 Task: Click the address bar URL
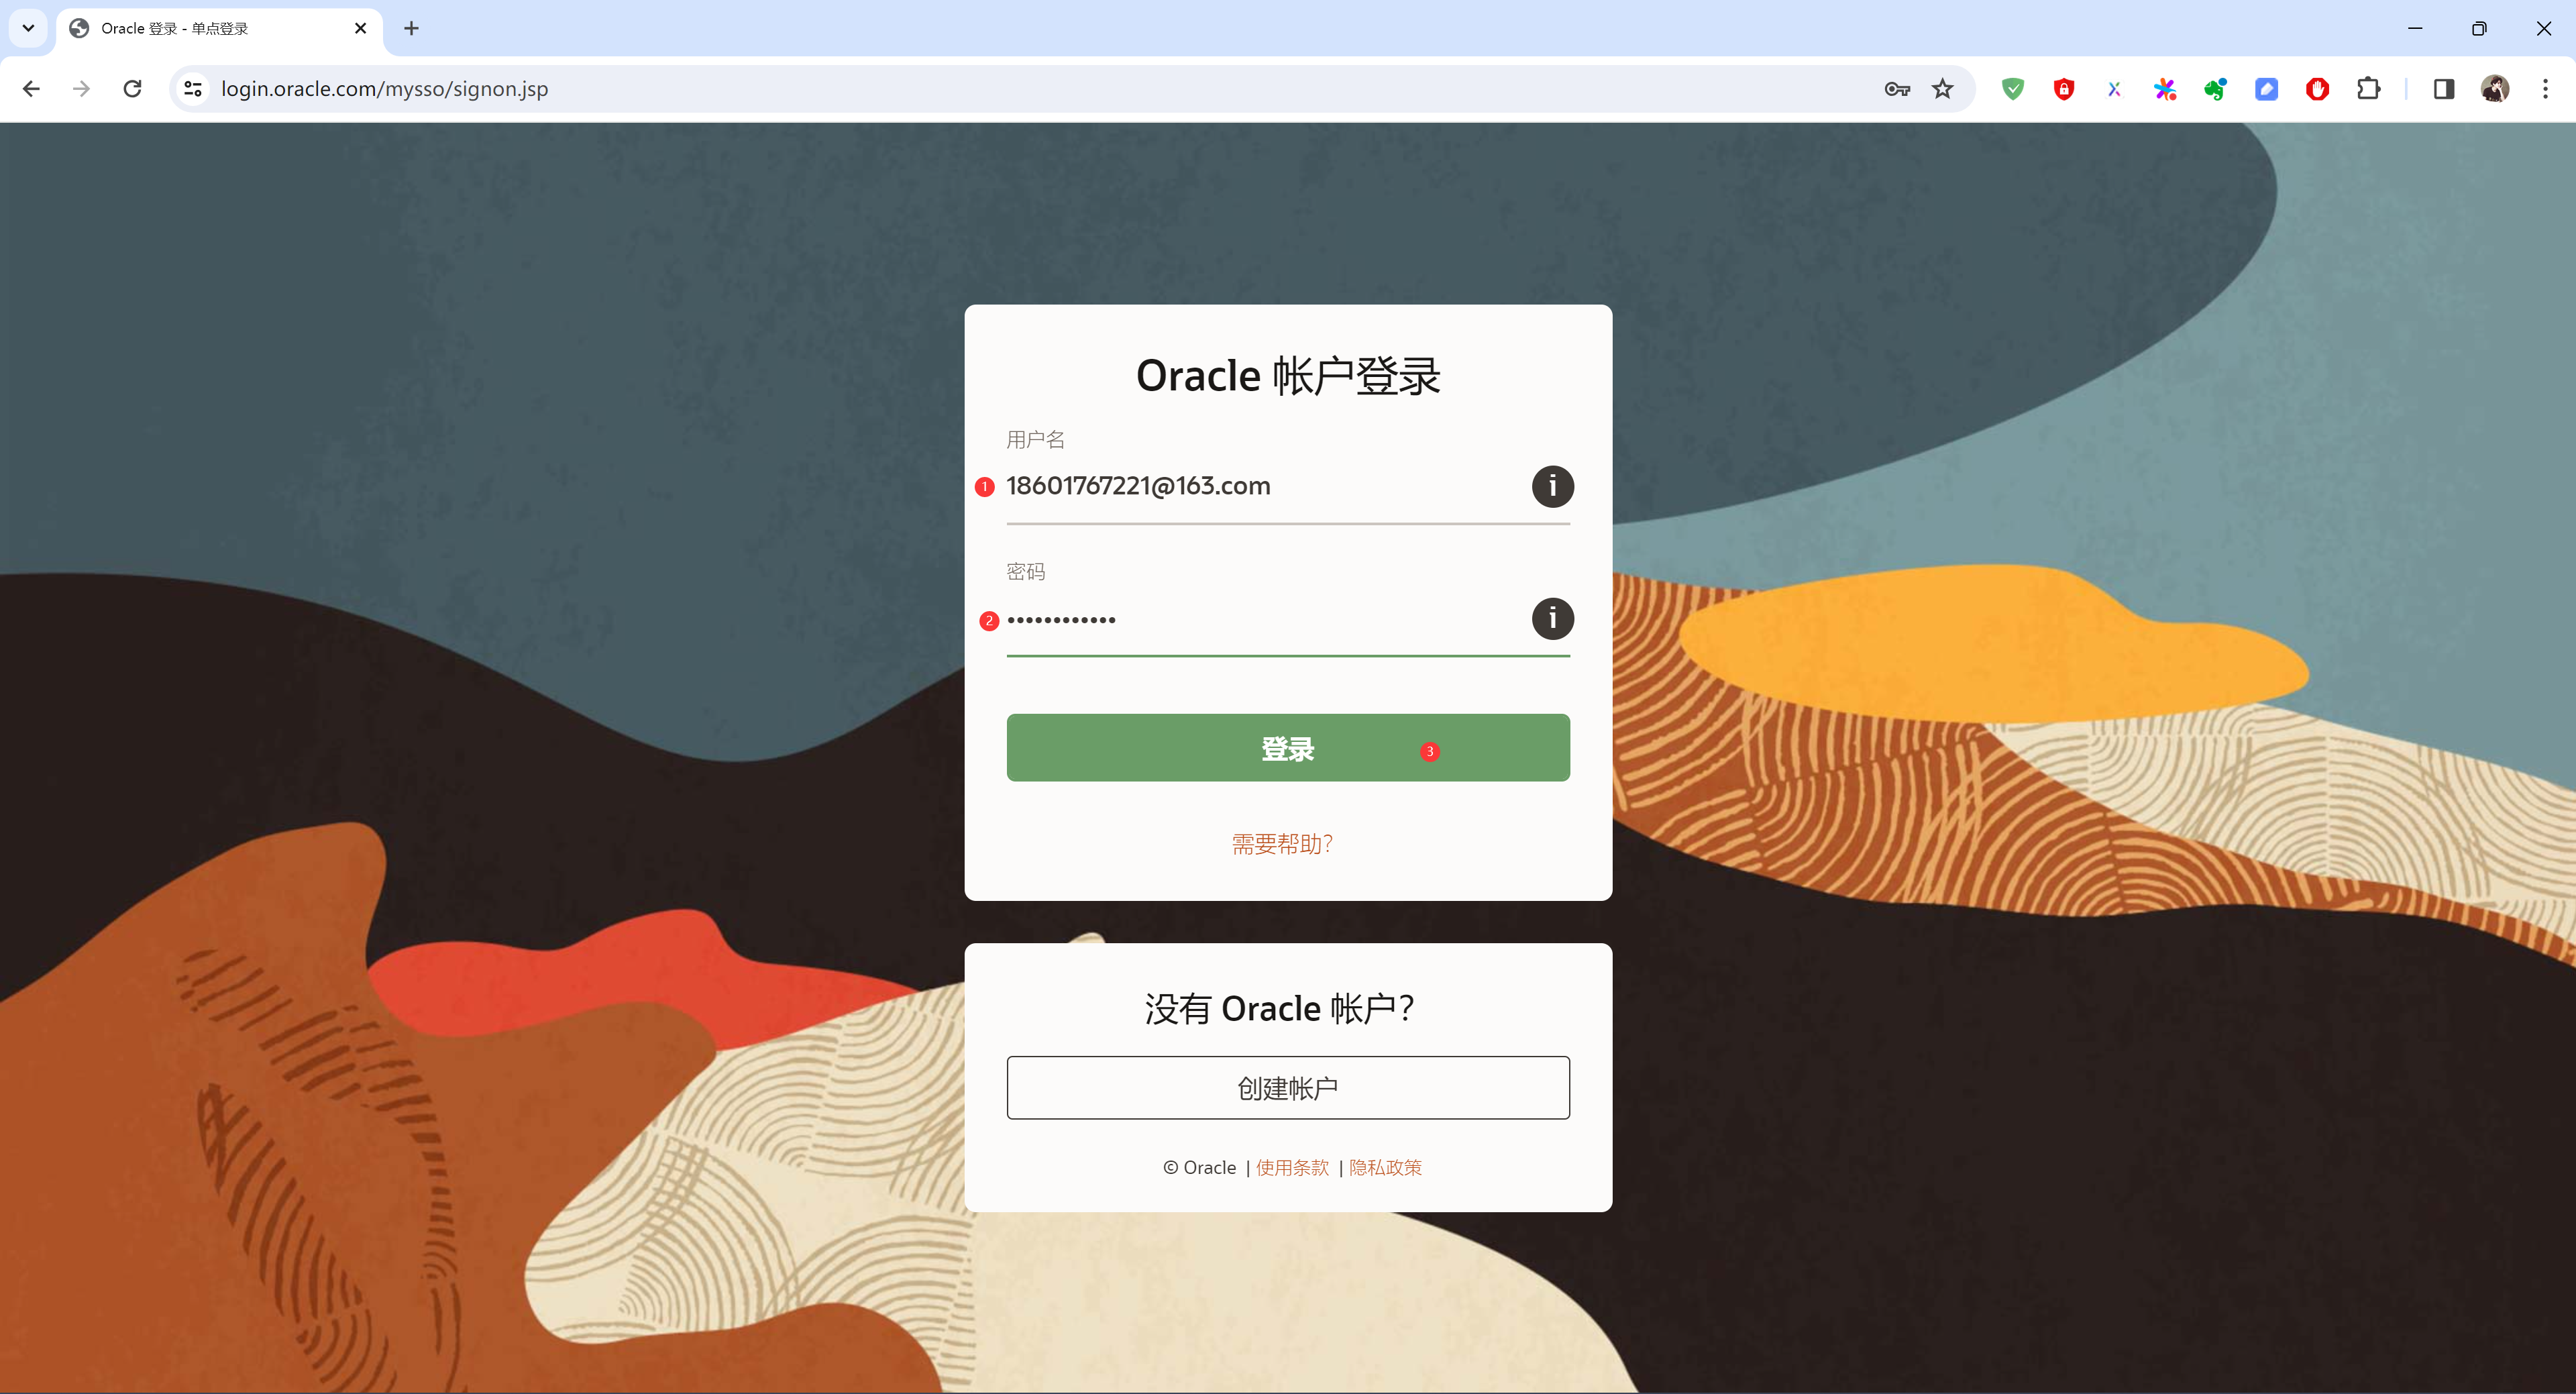384,89
